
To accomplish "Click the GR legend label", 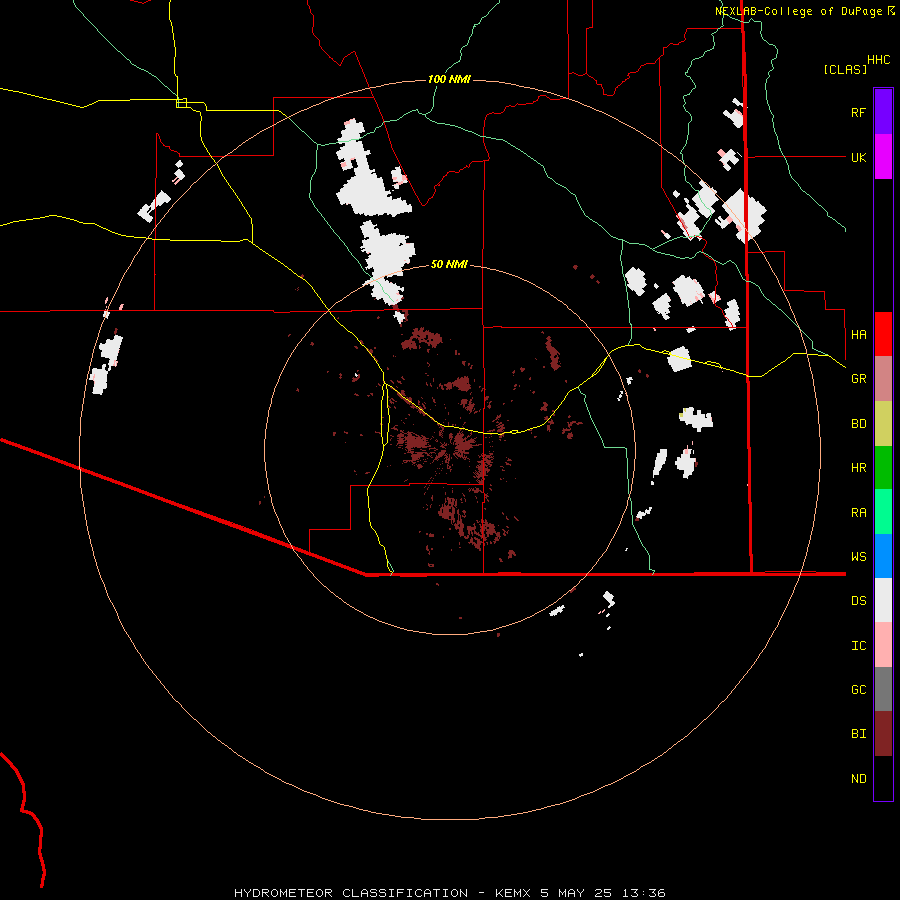I will coord(858,379).
